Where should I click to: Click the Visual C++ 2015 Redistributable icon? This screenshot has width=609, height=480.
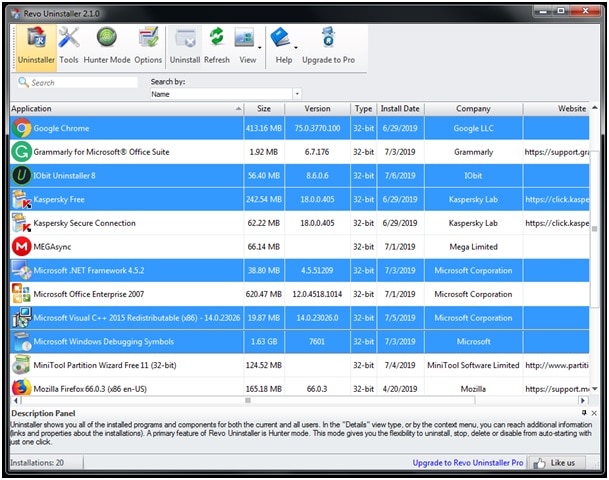[22, 318]
